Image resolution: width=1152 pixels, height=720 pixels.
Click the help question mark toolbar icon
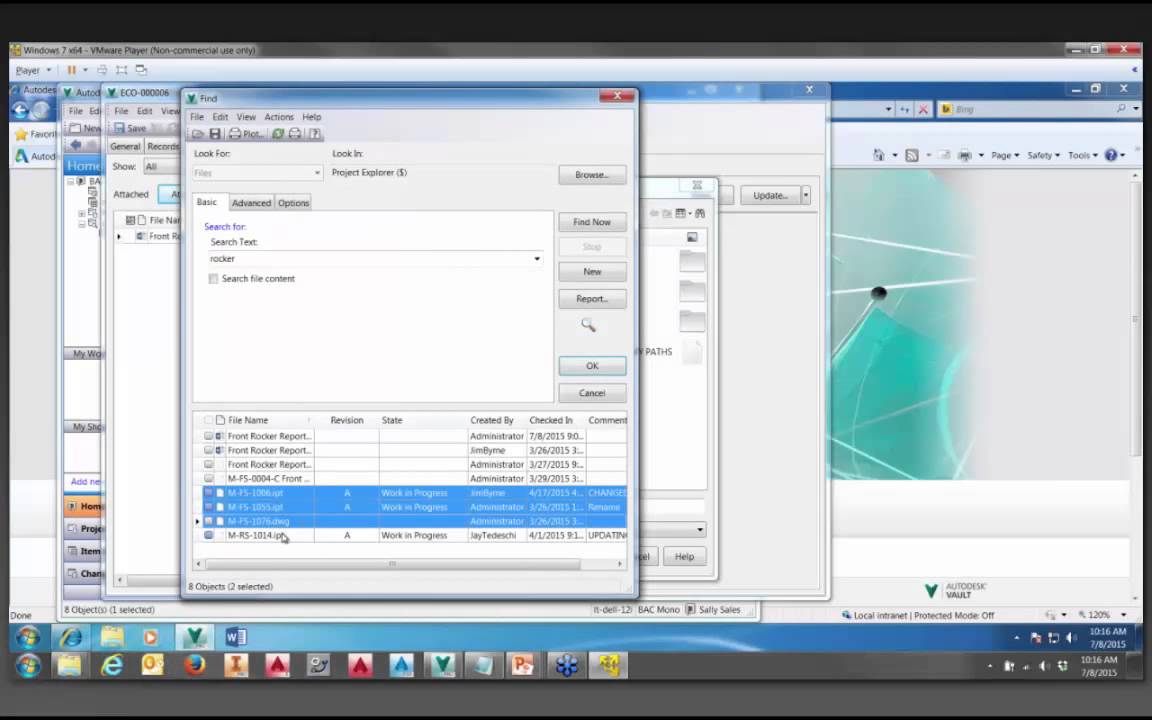point(314,134)
